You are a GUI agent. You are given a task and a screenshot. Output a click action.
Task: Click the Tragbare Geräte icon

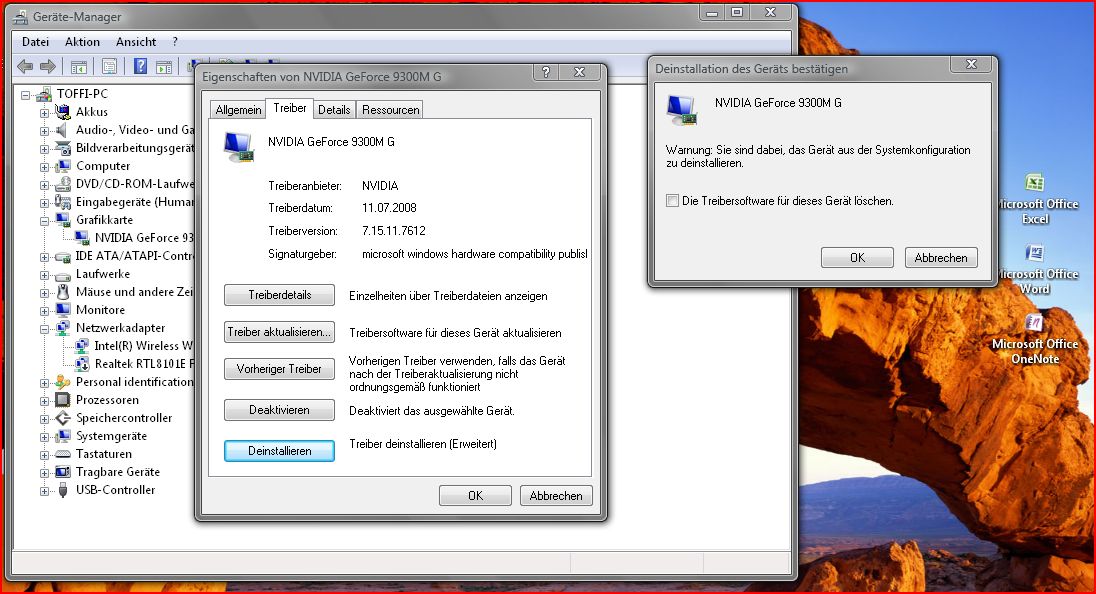63,472
